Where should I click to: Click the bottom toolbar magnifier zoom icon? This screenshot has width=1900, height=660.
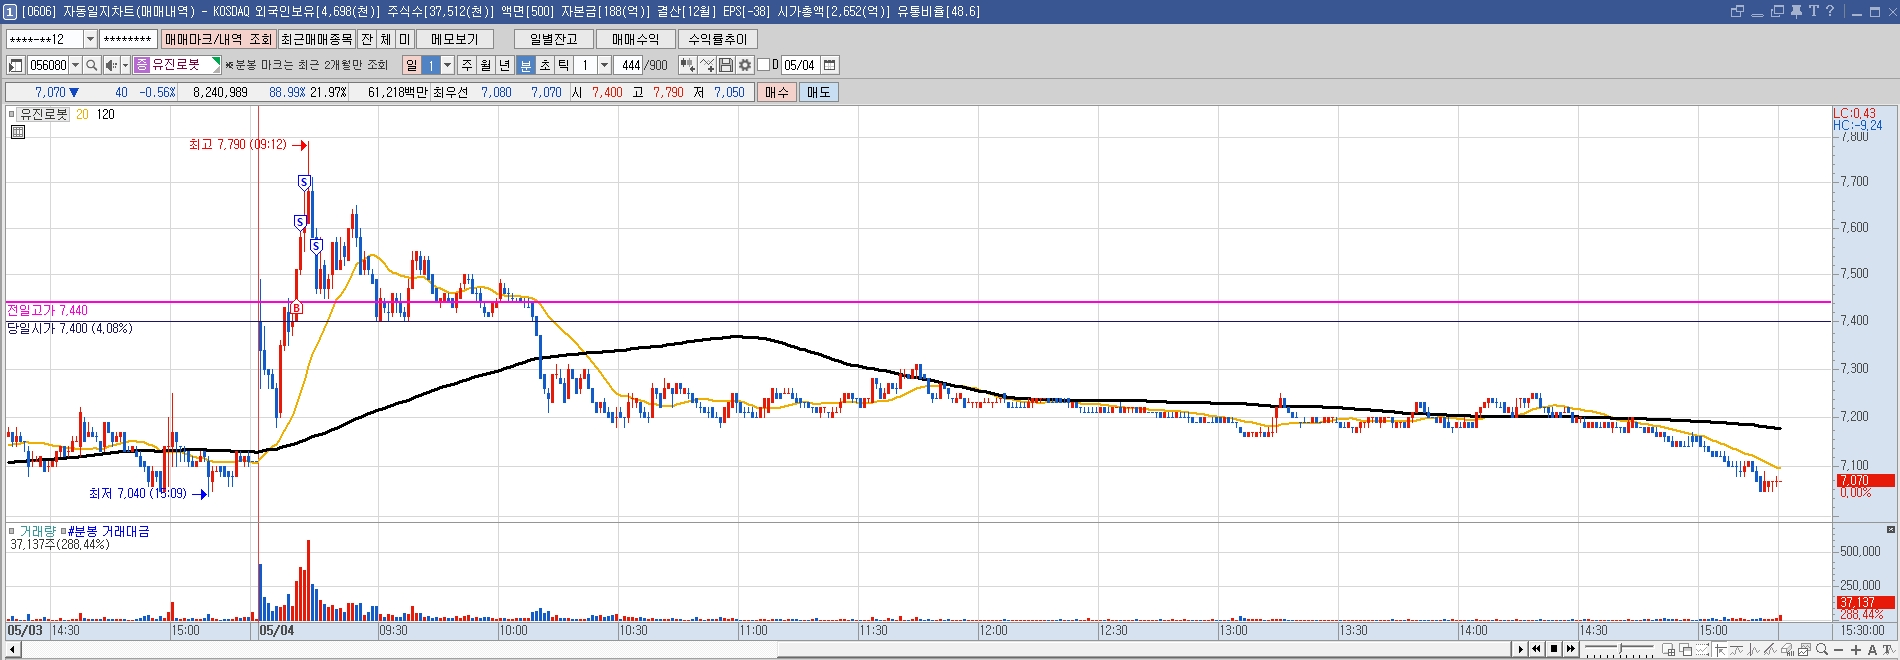[x=1822, y=650]
